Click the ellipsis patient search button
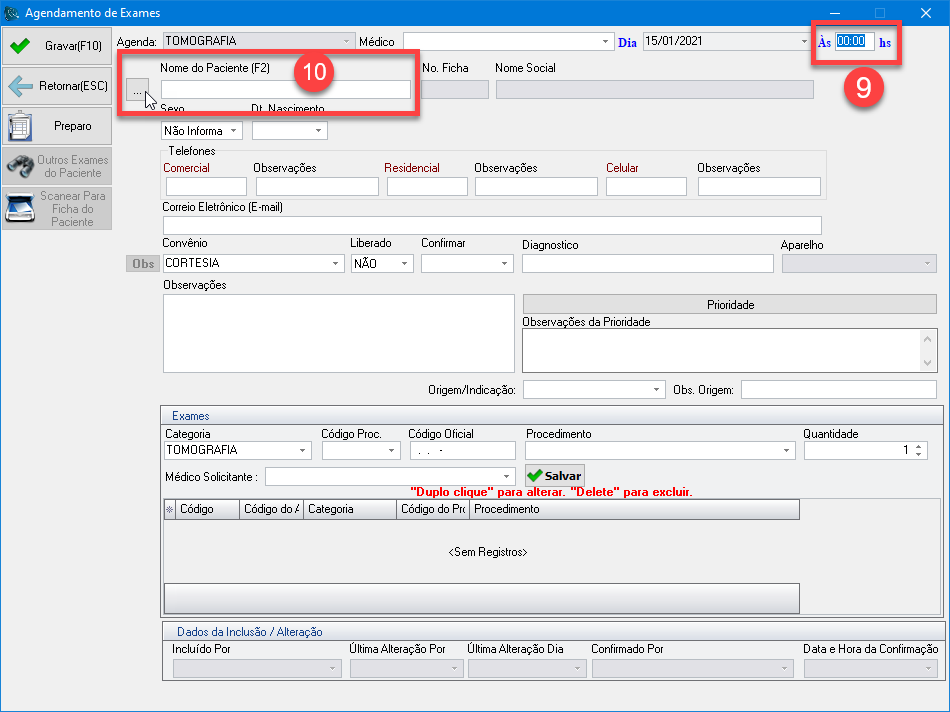Image resolution: width=950 pixels, height=712 pixels. point(137,91)
